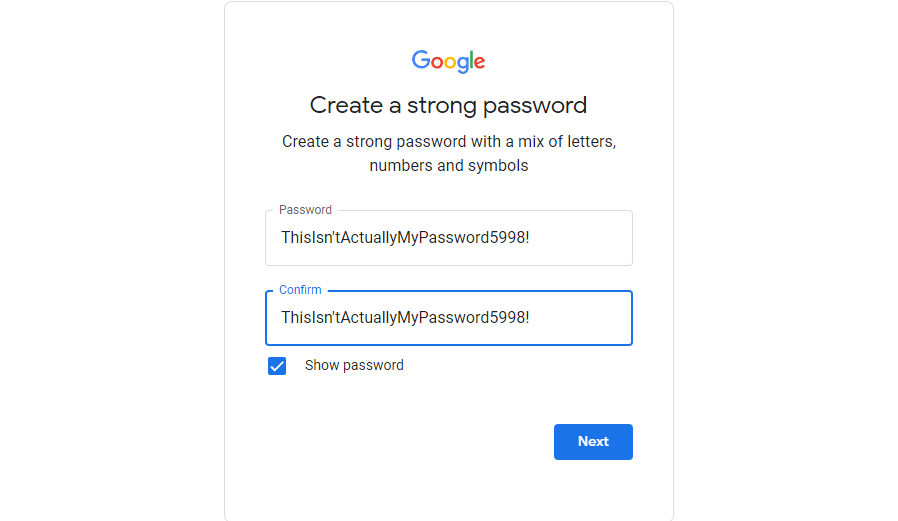Click the red letter e in Google logo
Screen dimensions: 898x521
[480, 63]
